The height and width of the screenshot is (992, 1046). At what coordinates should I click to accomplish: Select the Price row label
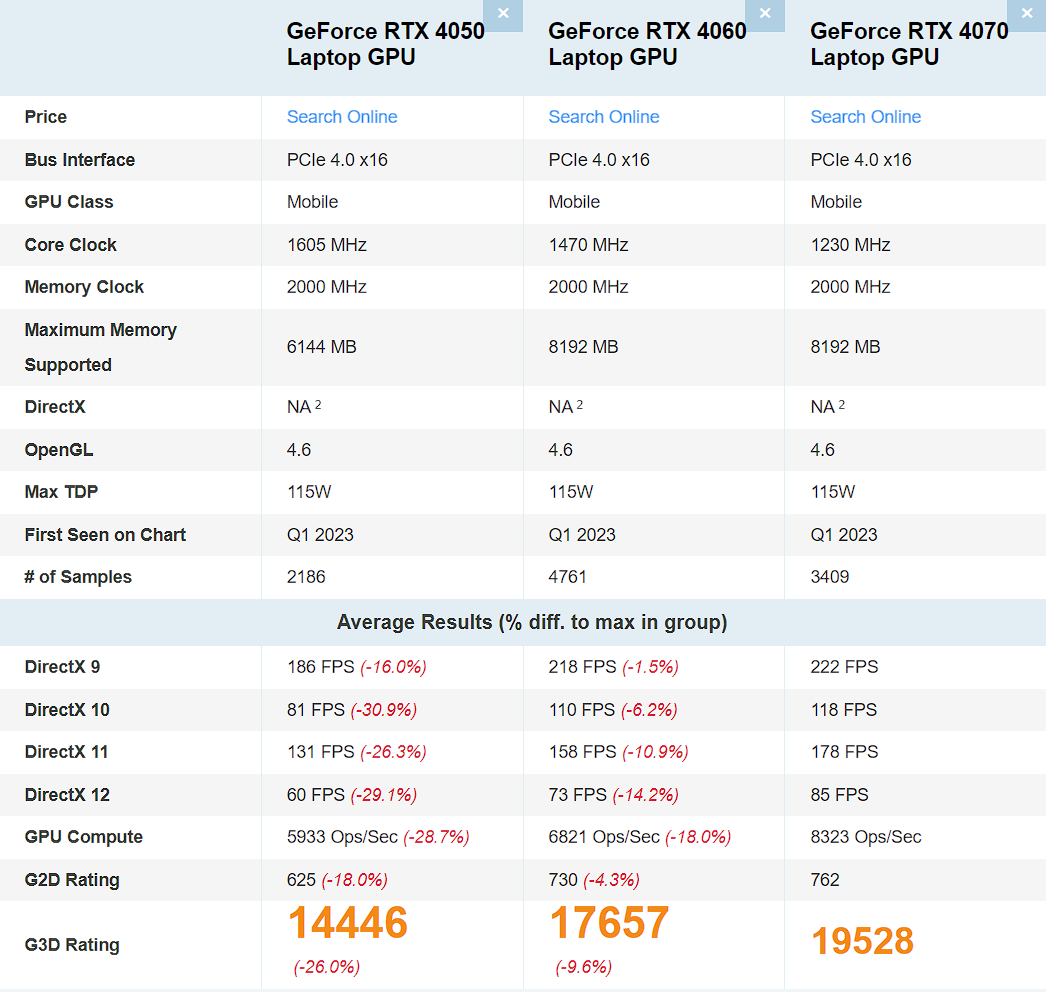pyautogui.click(x=45, y=117)
